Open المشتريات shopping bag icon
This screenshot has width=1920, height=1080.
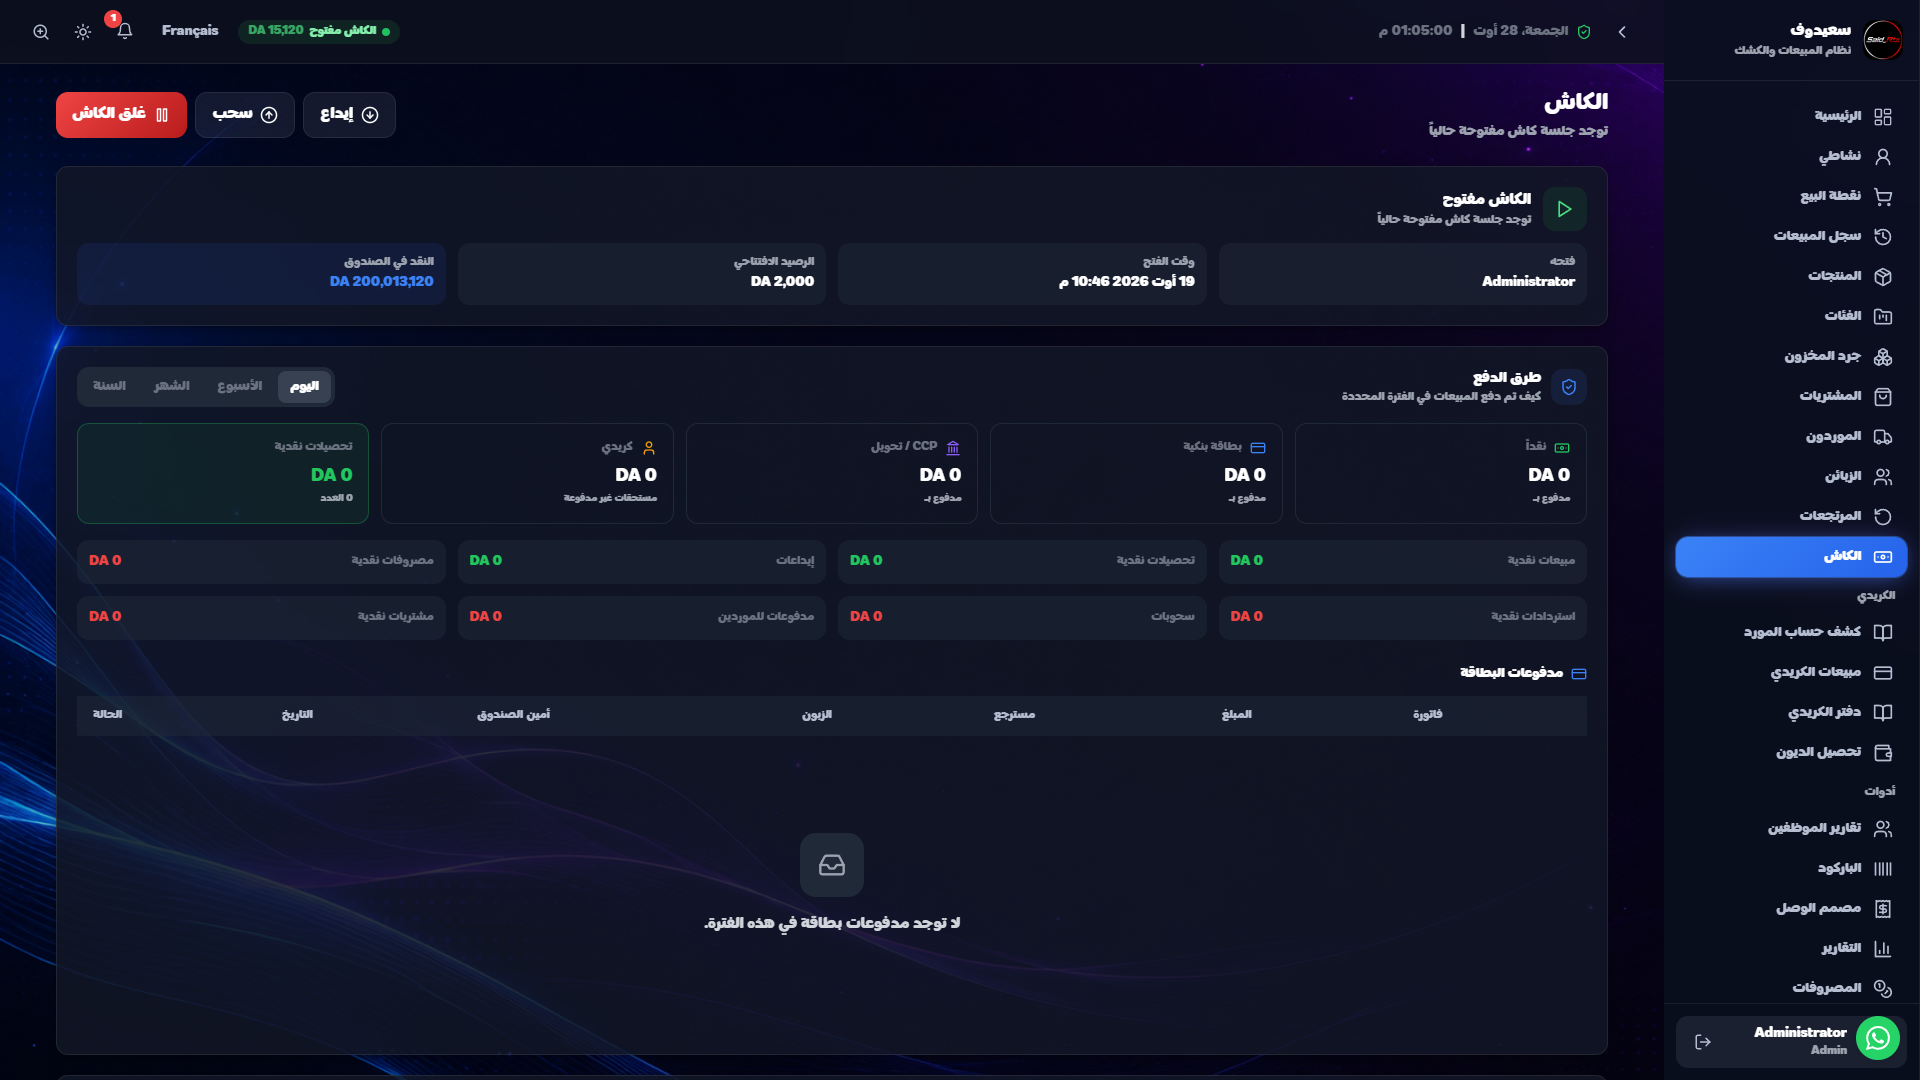click(1882, 397)
